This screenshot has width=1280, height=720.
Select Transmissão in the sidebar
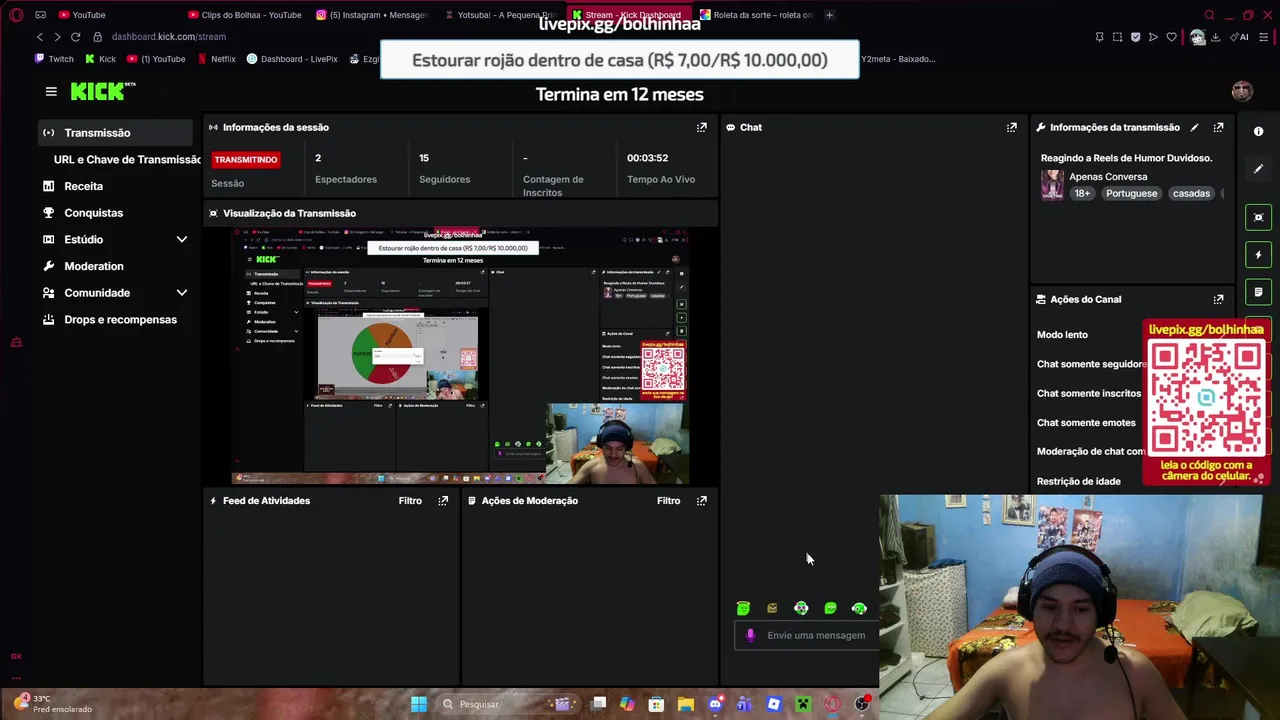[115, 132]
